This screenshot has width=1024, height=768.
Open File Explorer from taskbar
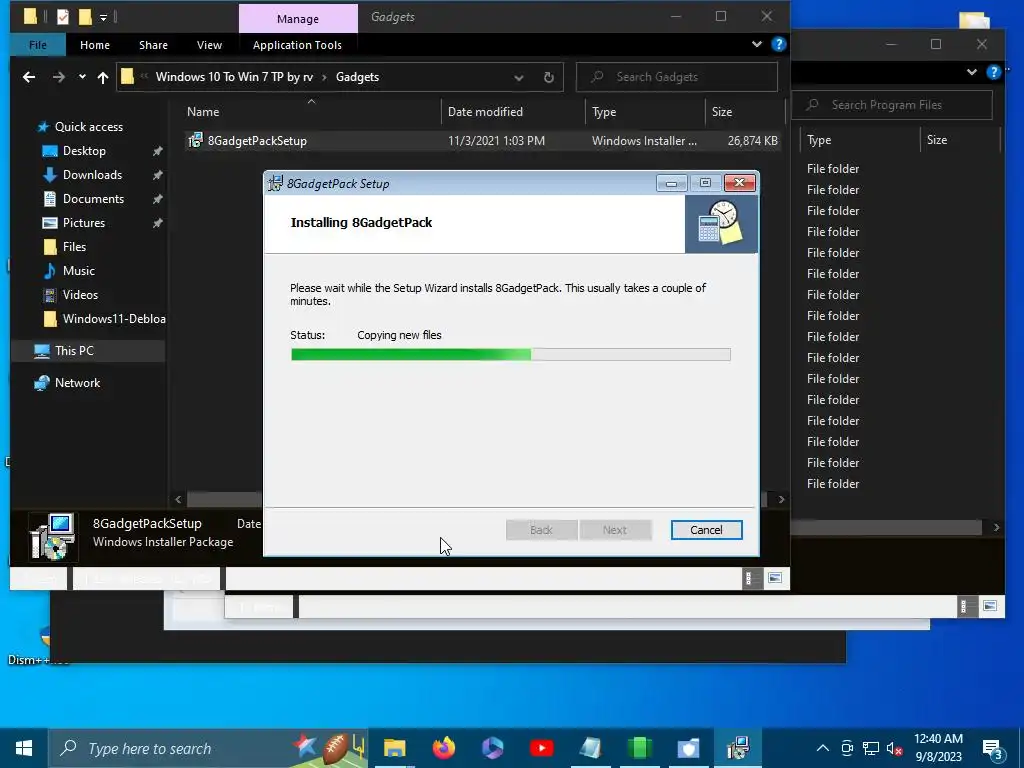pyautogui.click(x=394, y=748)
